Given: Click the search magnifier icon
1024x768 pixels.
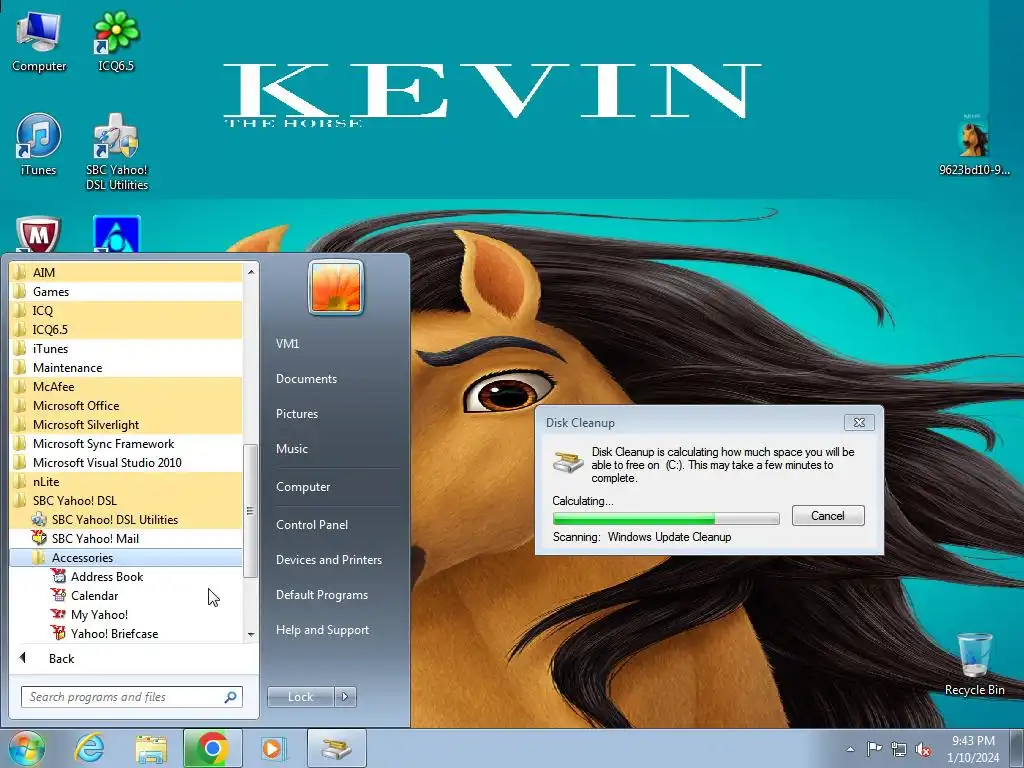Looking at the screenshot, I should (x=231, y=697).
